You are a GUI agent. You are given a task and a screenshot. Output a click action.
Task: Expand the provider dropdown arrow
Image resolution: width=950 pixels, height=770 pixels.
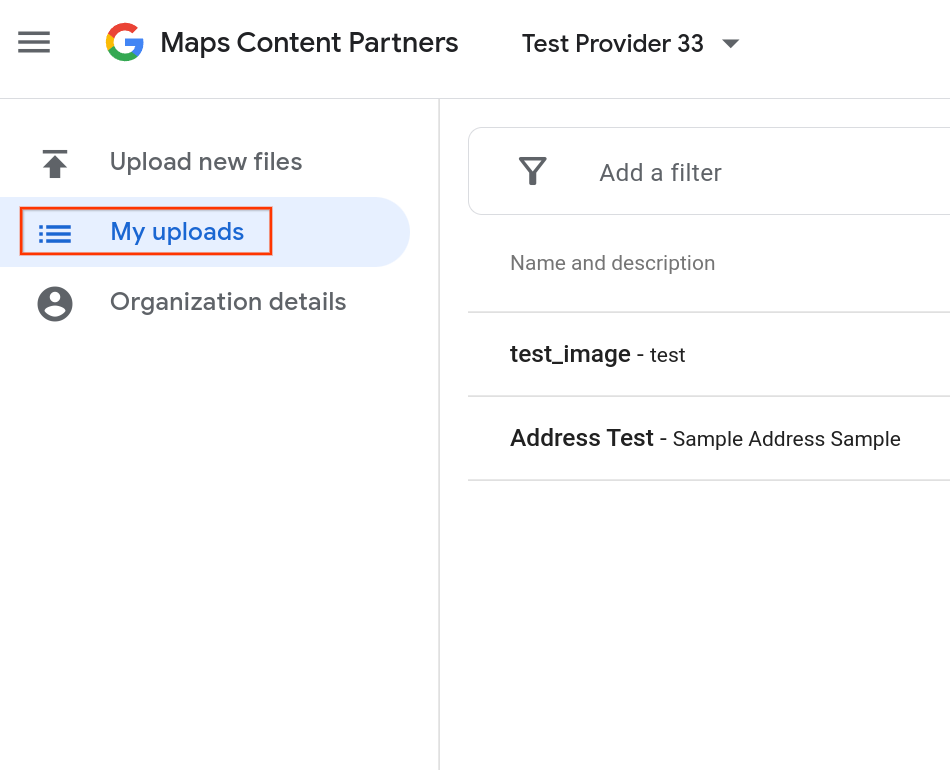731,44
